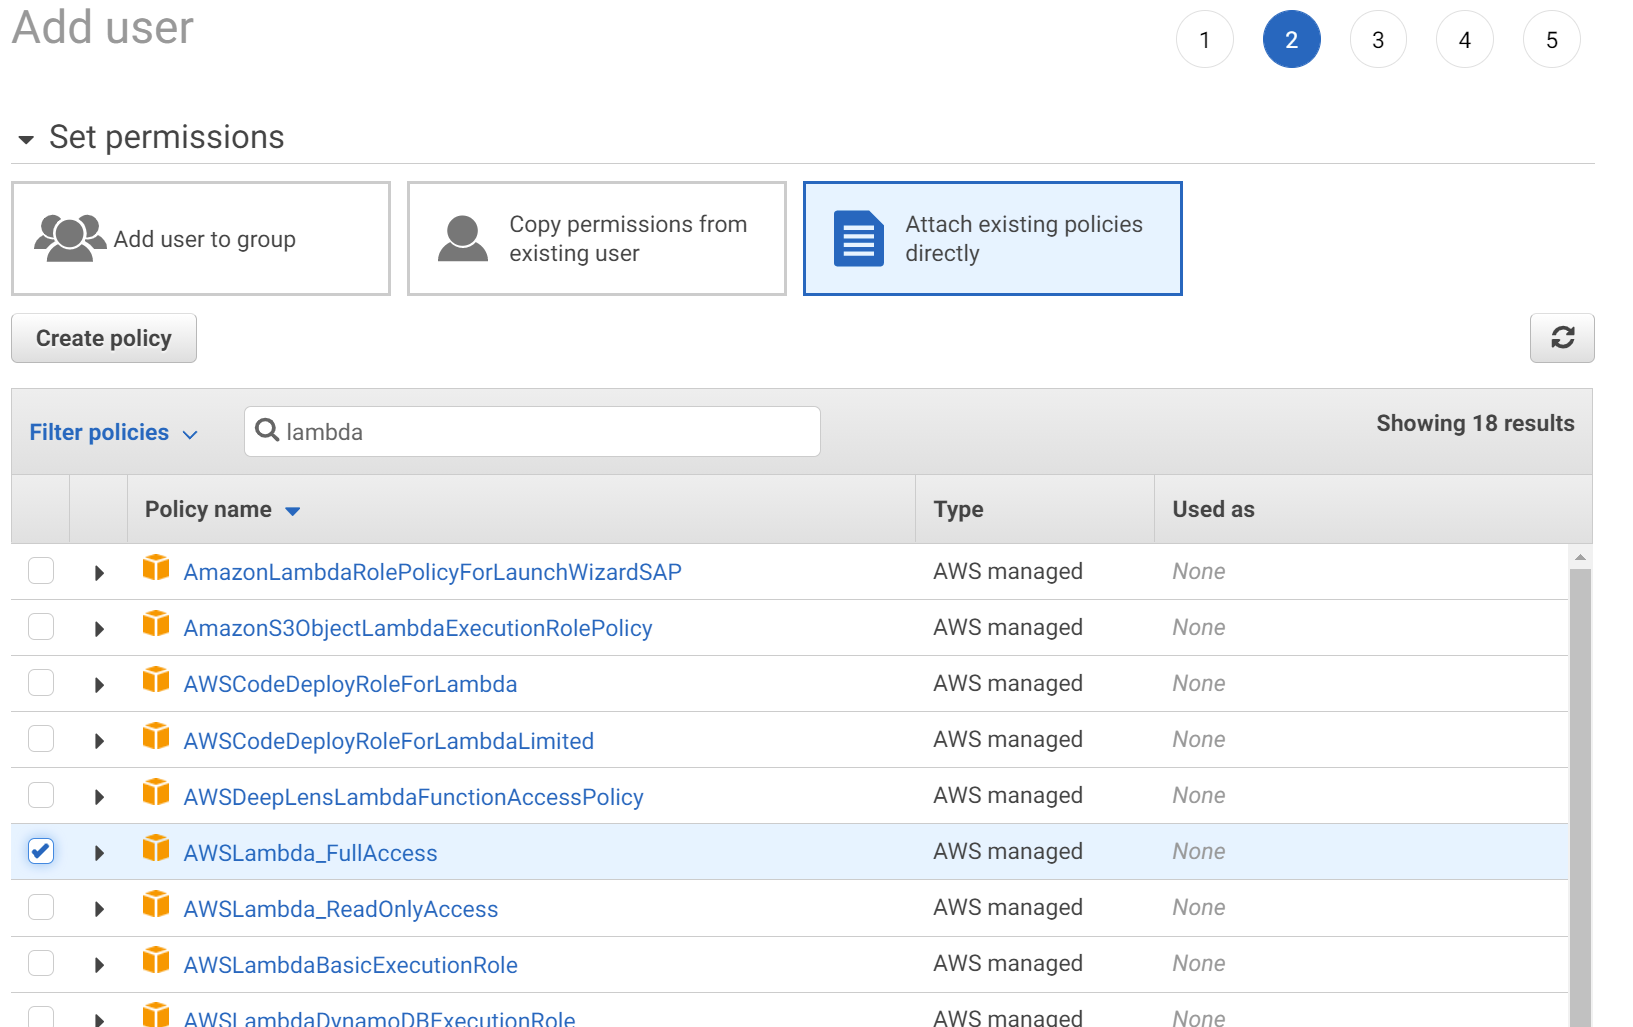Click the policy icon beside AWSCodeDeployRoleForLambda

click(x=156, y=680)
